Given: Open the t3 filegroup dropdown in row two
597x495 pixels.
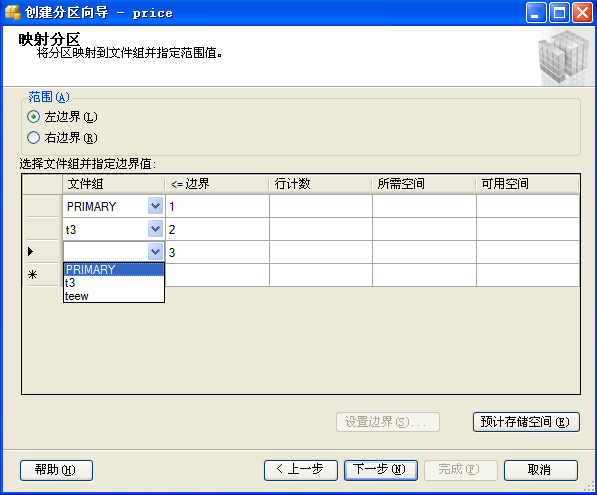Looking at the screenshot, I should (x=155, y=229).
